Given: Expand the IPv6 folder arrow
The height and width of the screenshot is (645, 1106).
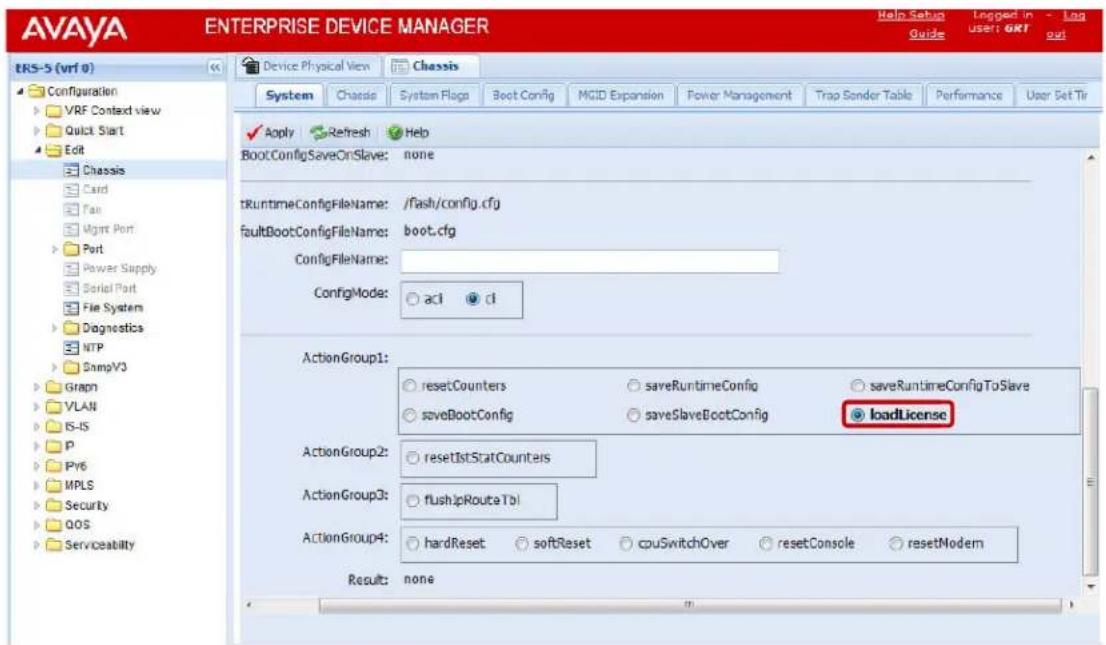Looking at the screenshot, I should (x=37, y=466).
